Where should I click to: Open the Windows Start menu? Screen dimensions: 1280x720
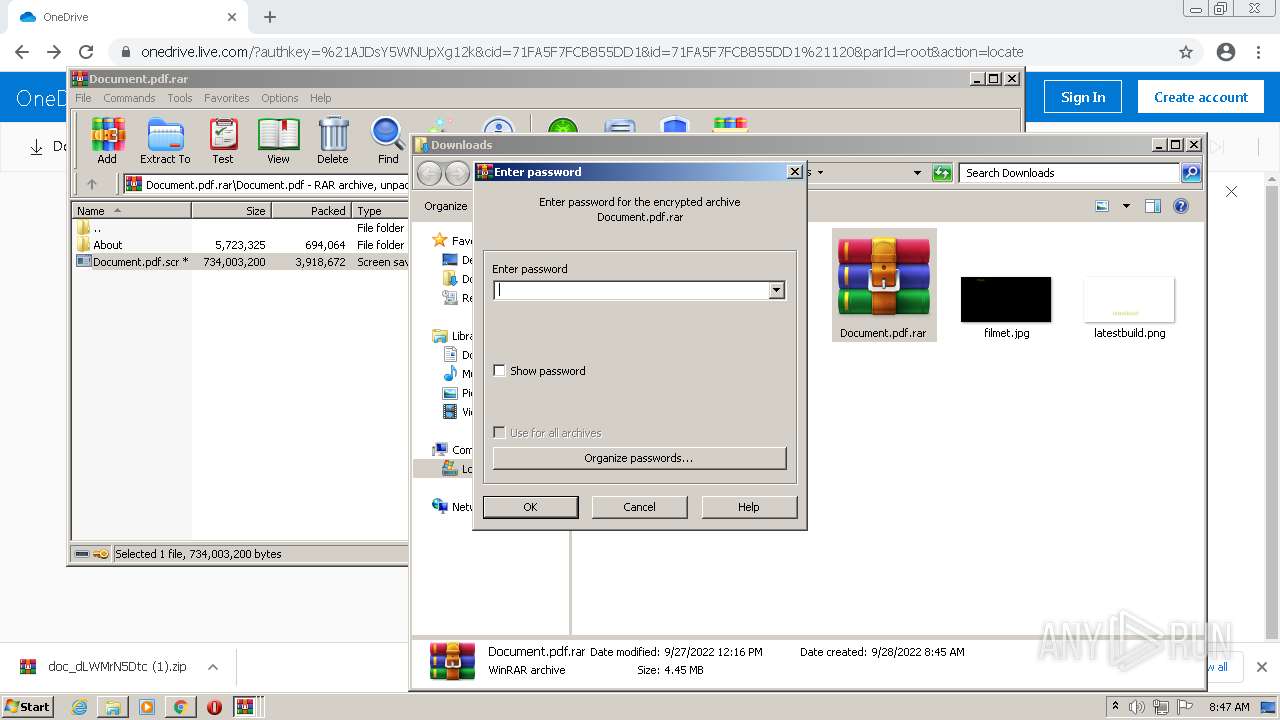[x=28, y=707]
